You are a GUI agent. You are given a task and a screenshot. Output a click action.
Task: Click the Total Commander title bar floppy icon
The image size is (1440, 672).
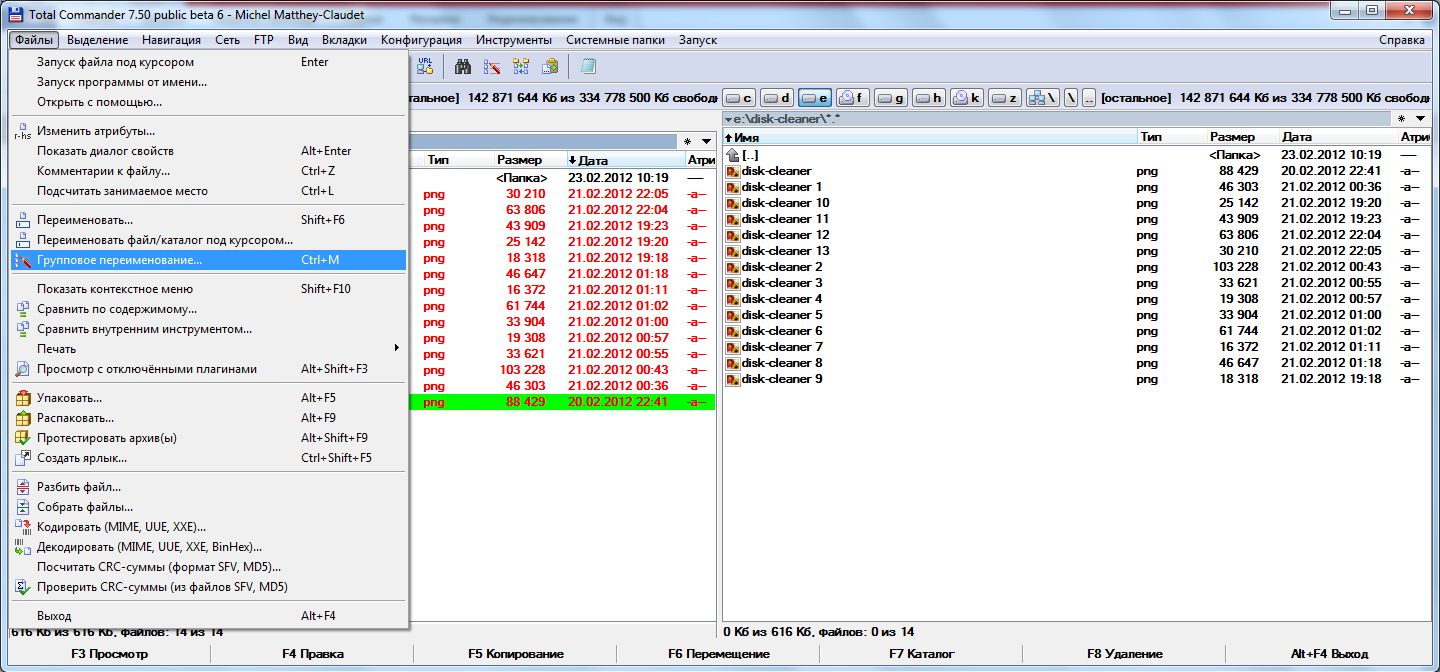point(15,13)
